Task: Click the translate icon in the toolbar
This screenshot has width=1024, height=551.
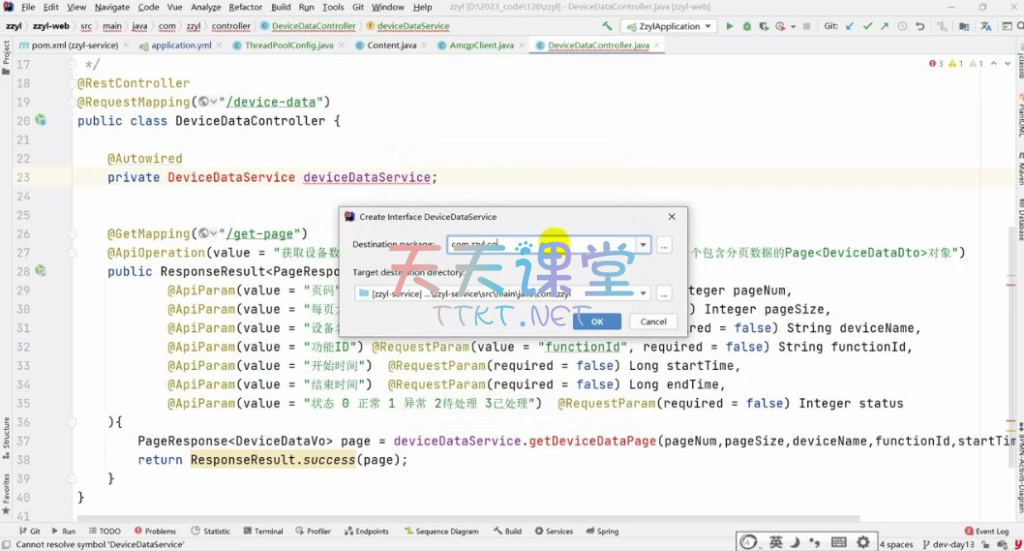Action: [986, 26]
